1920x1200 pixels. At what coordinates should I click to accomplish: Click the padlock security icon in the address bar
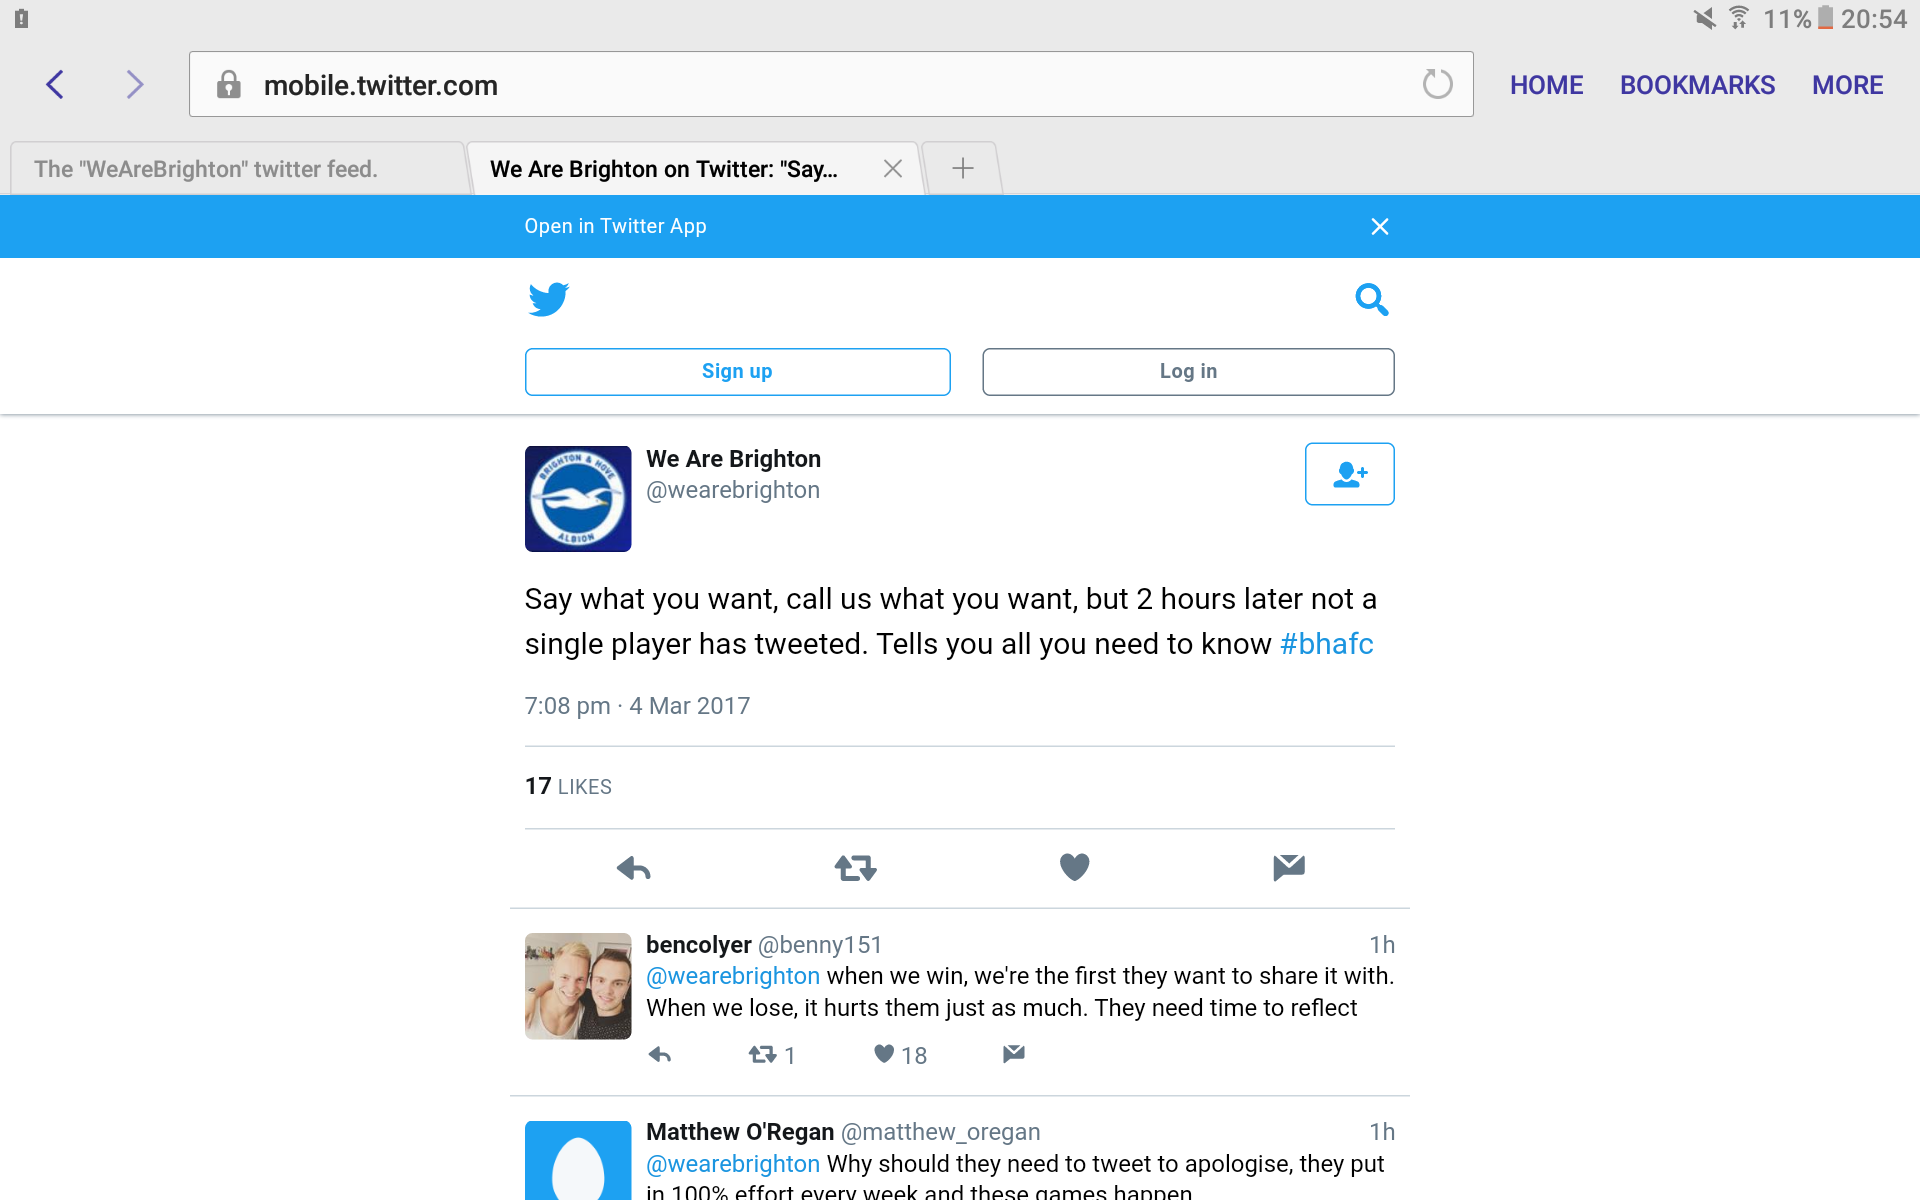(229, 85)
